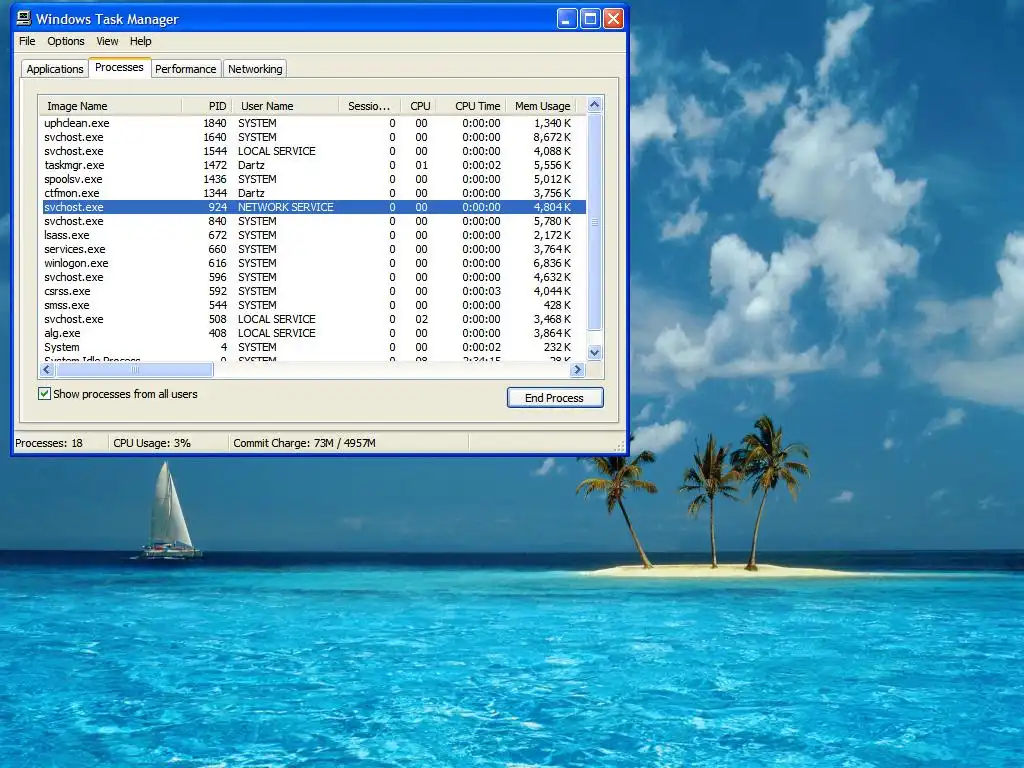Switch to the Applications tab
Image resolution: width=1024 pixels, height=768 pixels.
[55, 69]
